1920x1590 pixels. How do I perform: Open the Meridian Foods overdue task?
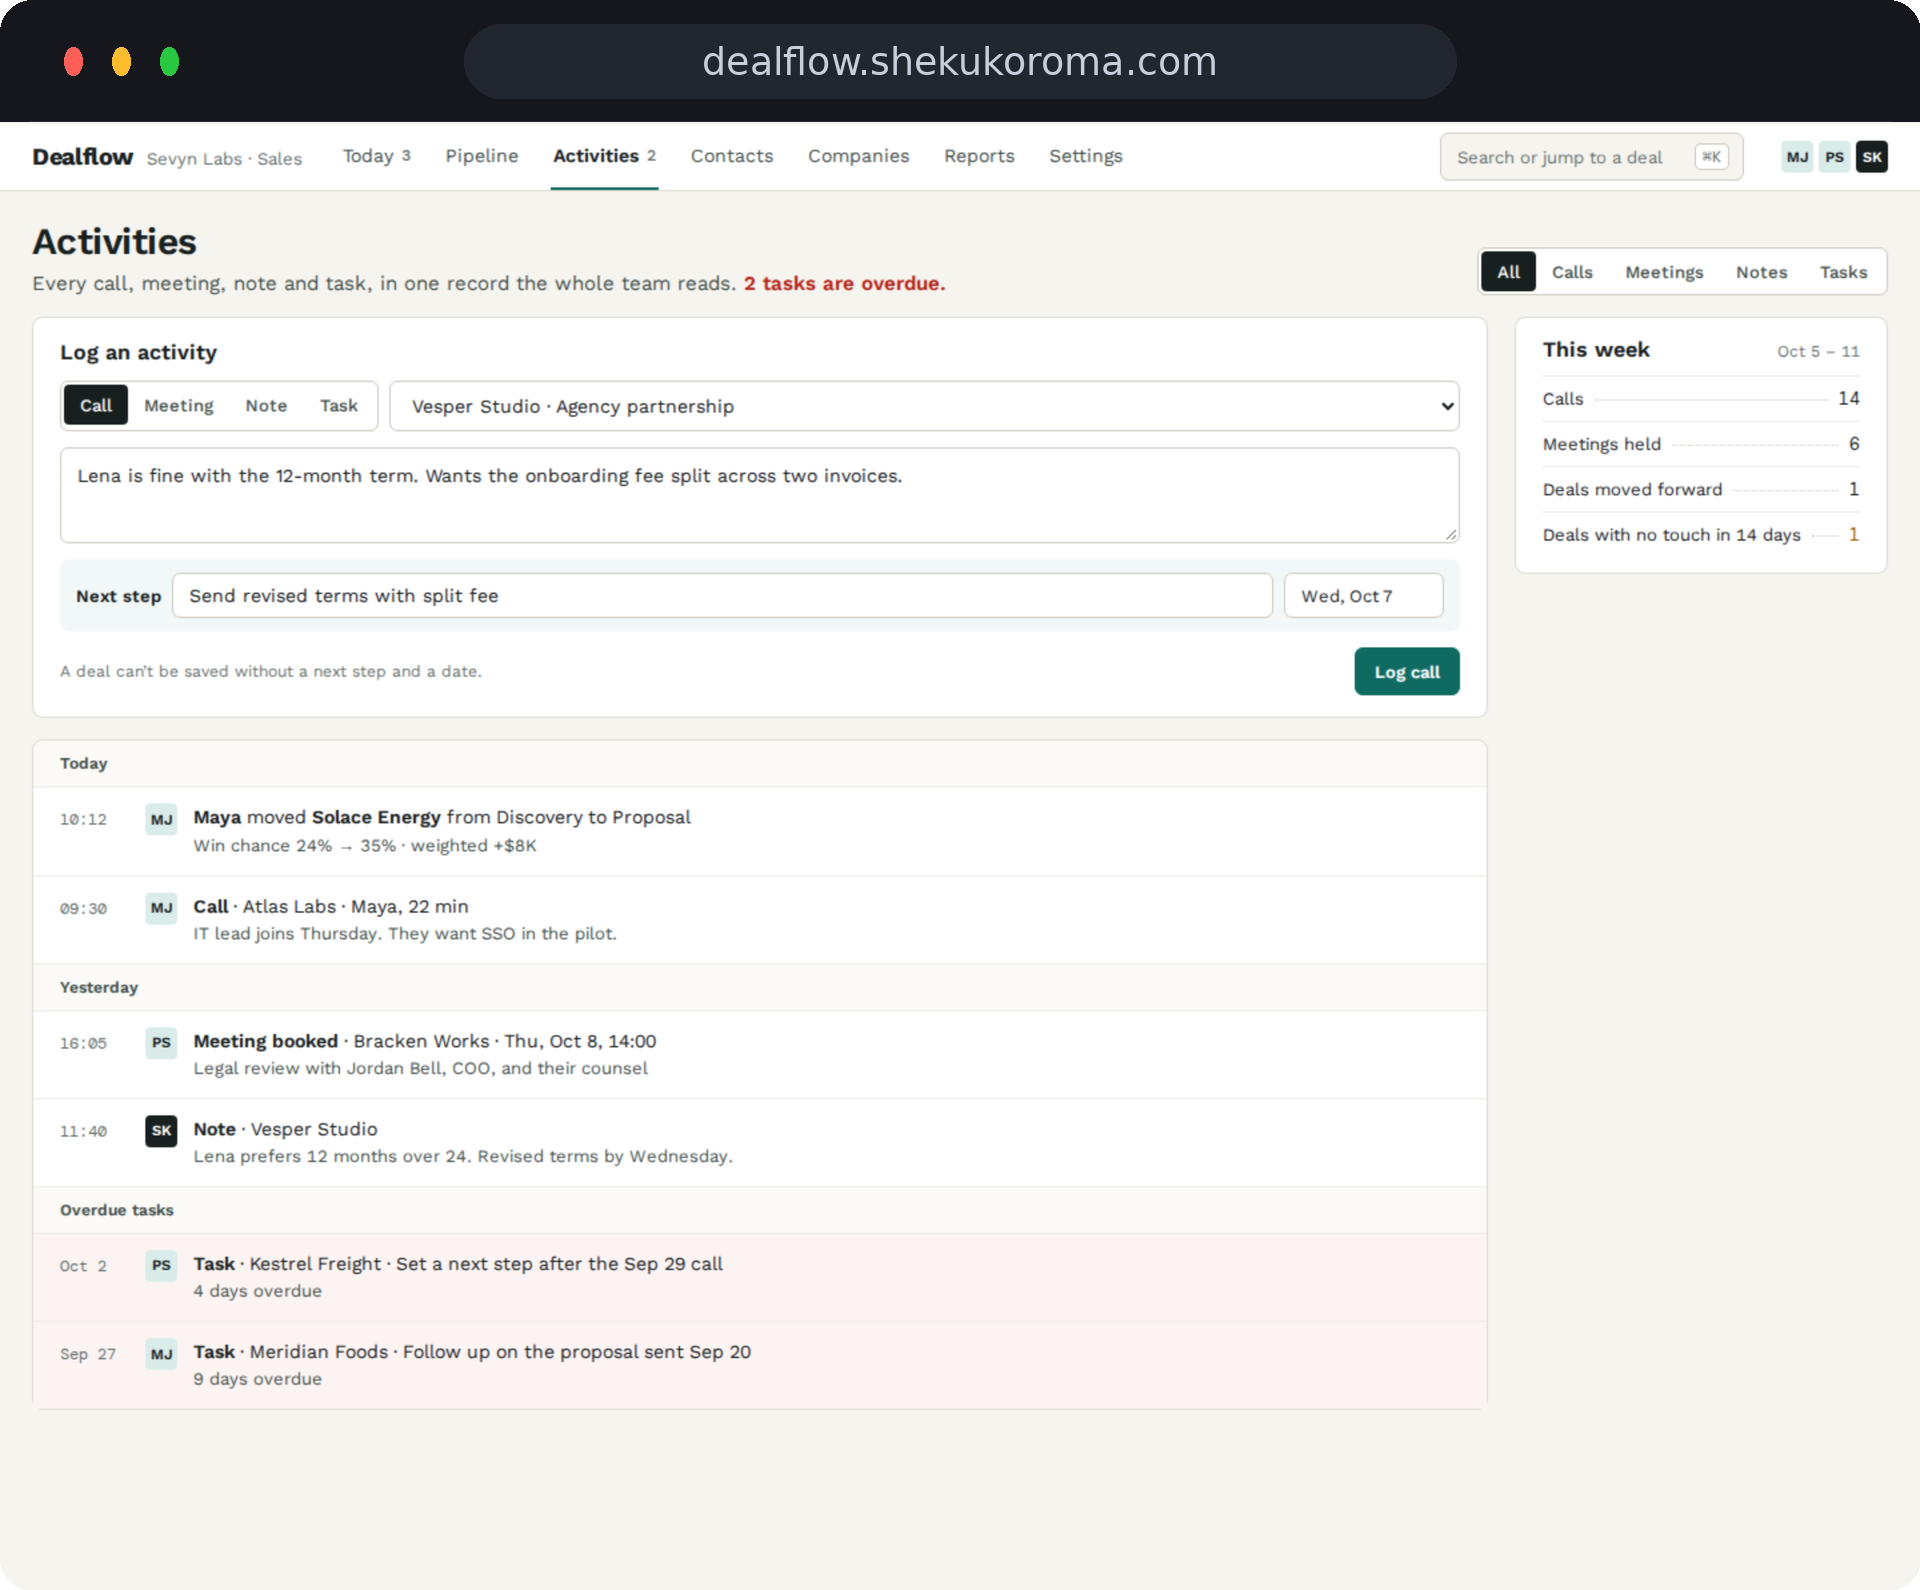pyautogui.click(x=760, y=1365)
